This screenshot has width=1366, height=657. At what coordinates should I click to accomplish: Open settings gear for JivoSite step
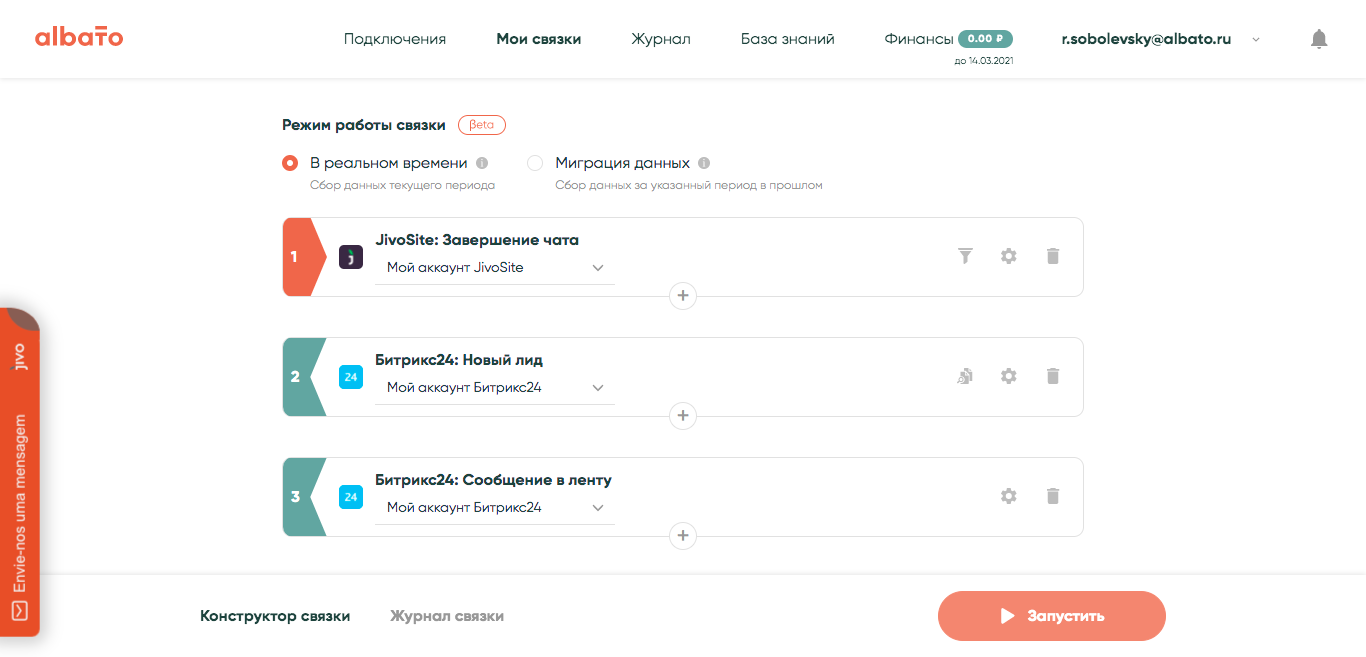[x=1009, y=256]
